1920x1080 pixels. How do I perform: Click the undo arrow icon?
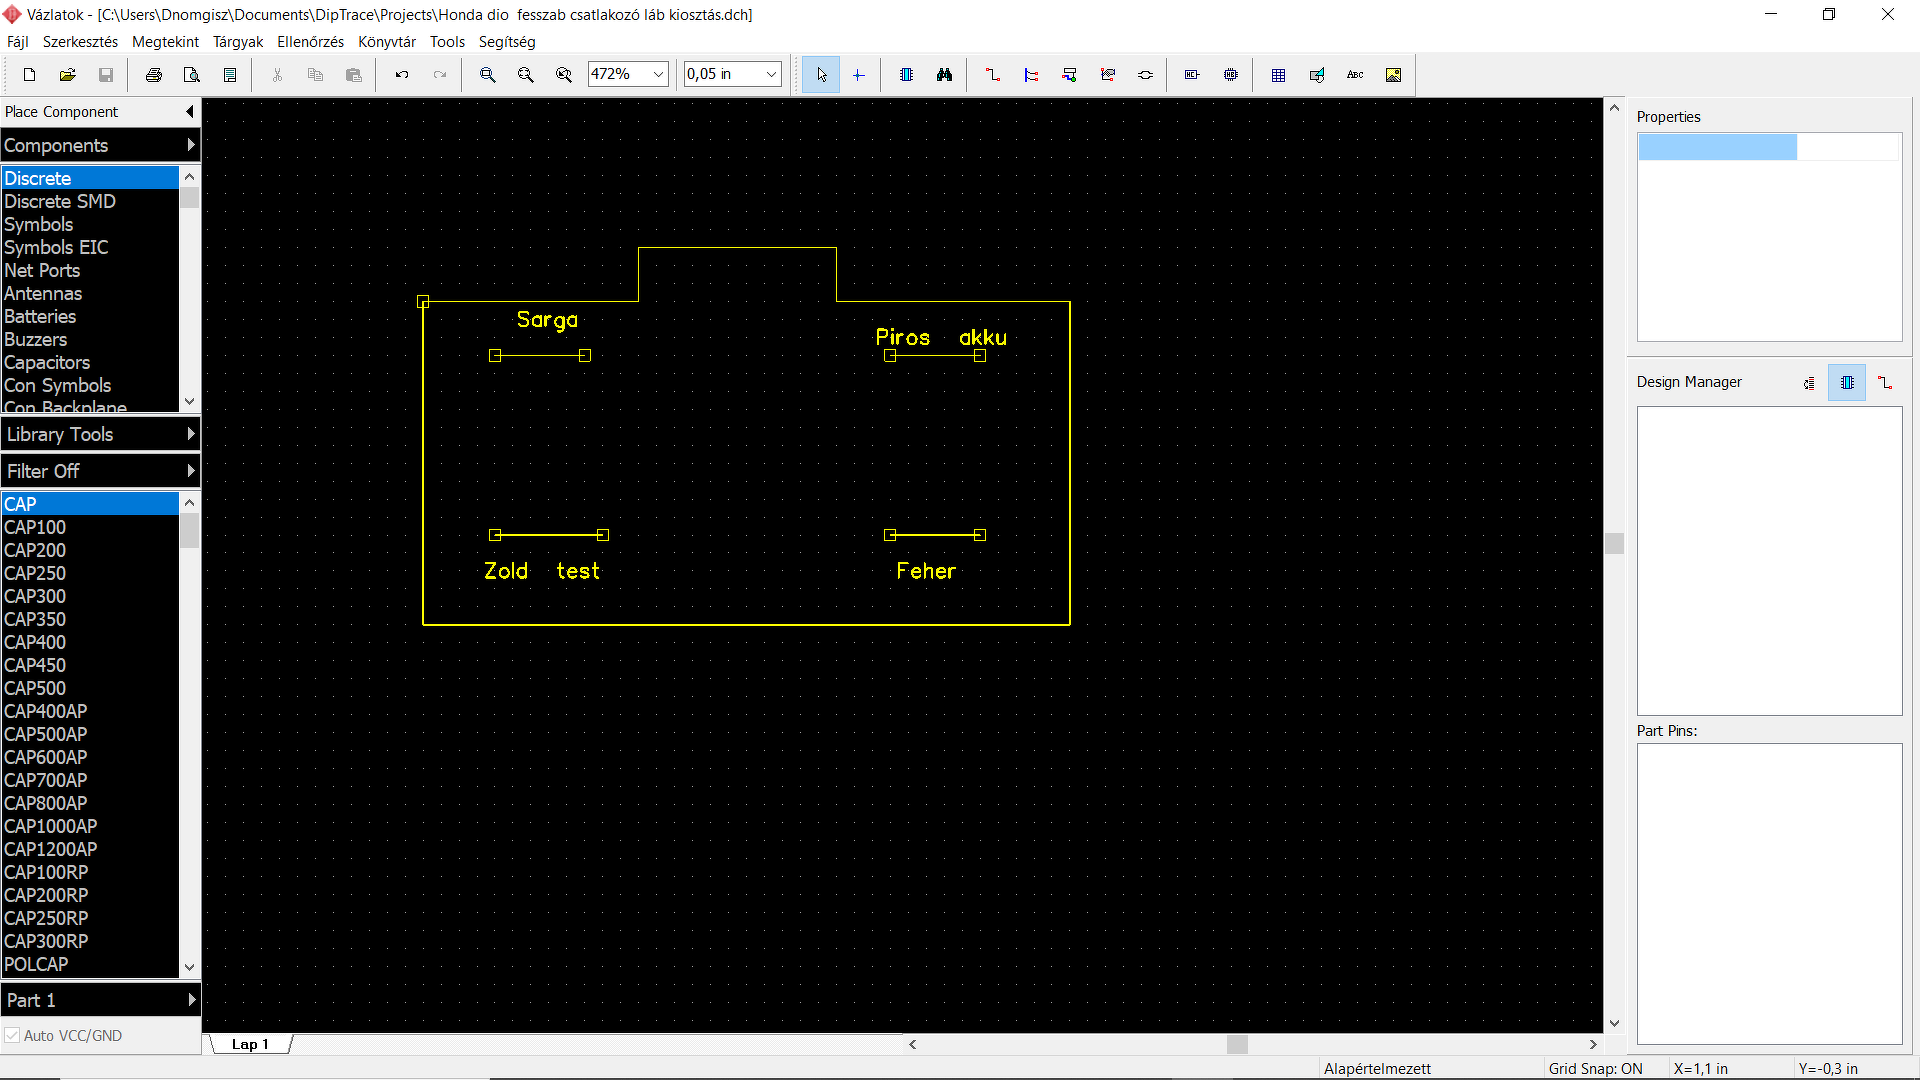pyautogui.click(x=401, y=75)
